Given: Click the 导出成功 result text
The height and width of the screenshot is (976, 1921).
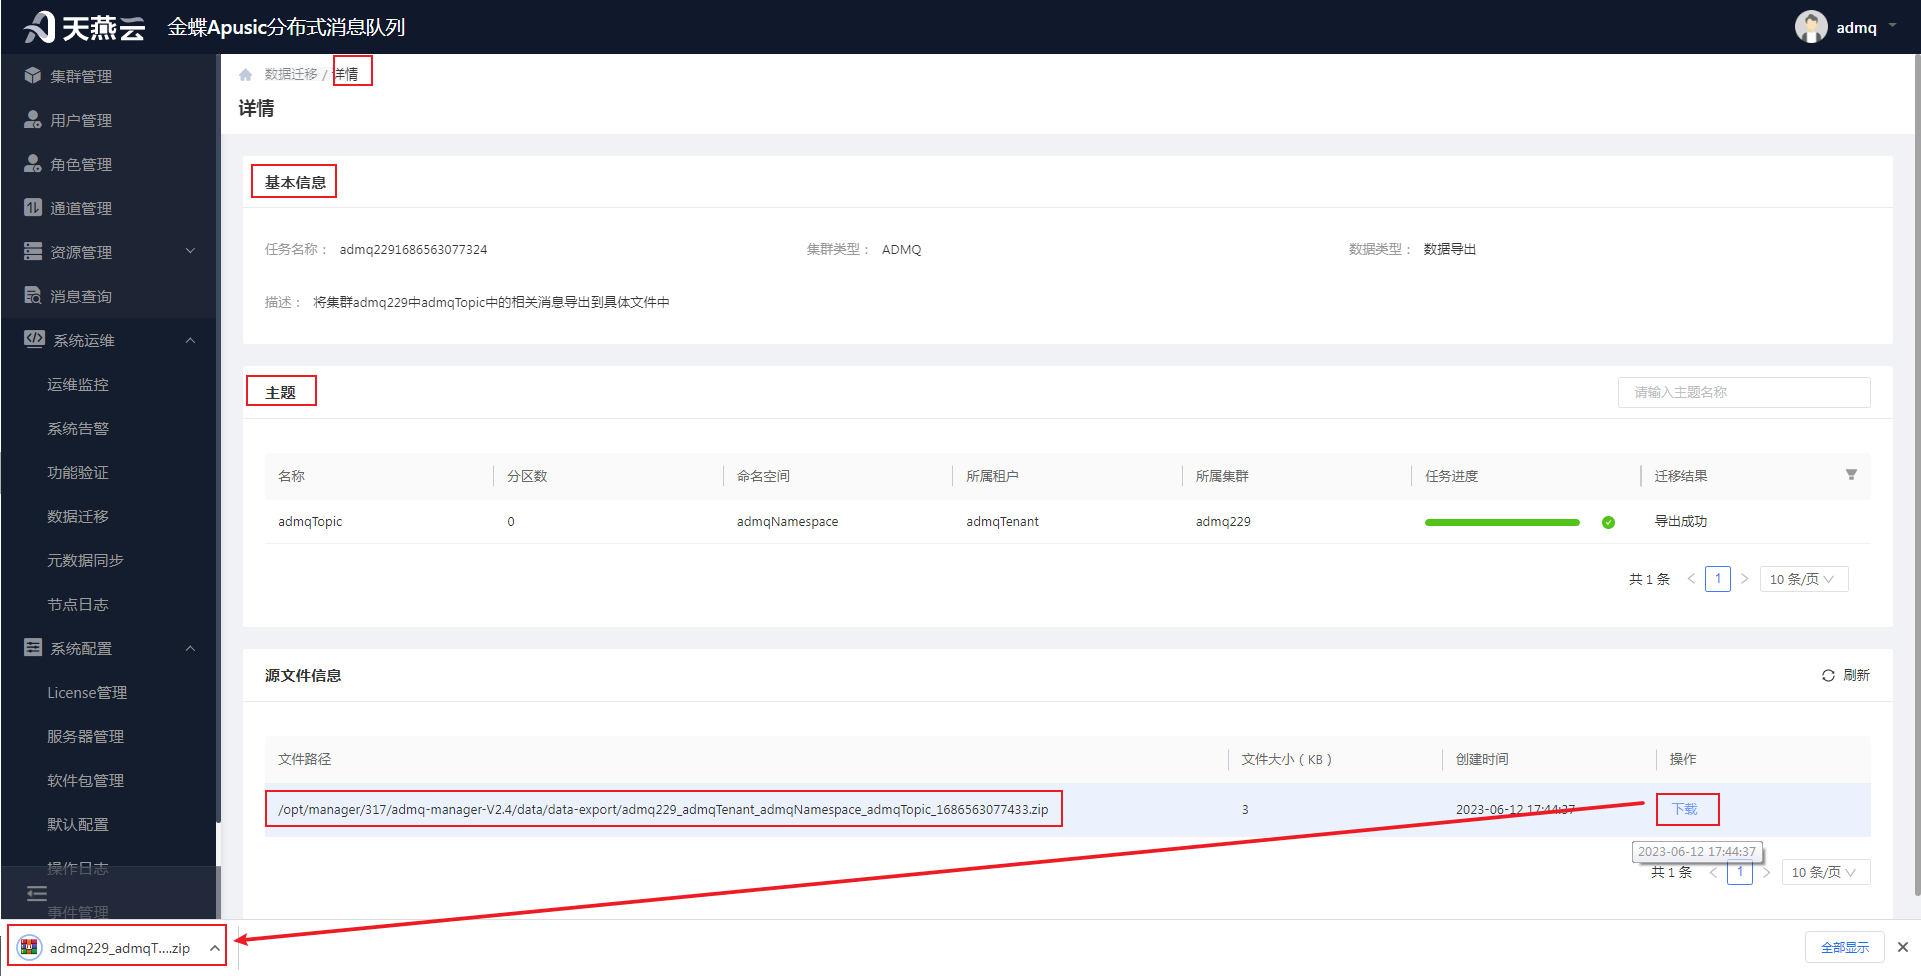Looking at the screenshot, I should [x=1681, y=521].
